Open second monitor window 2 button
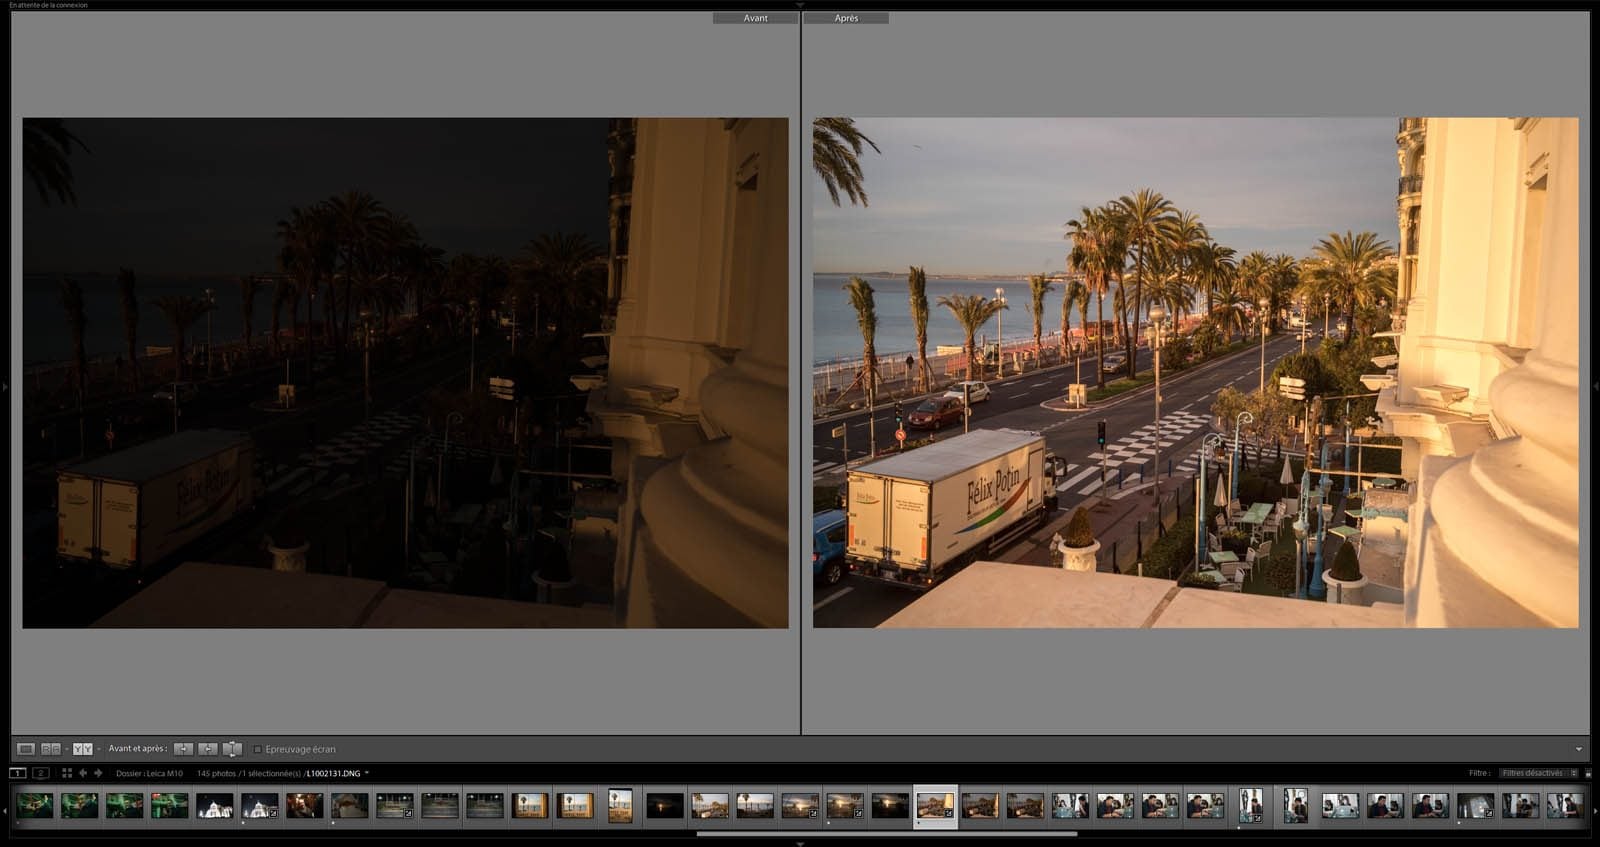Image resolution: width=1600 pixels, height=847 pixels. click(x=41, y=773)
